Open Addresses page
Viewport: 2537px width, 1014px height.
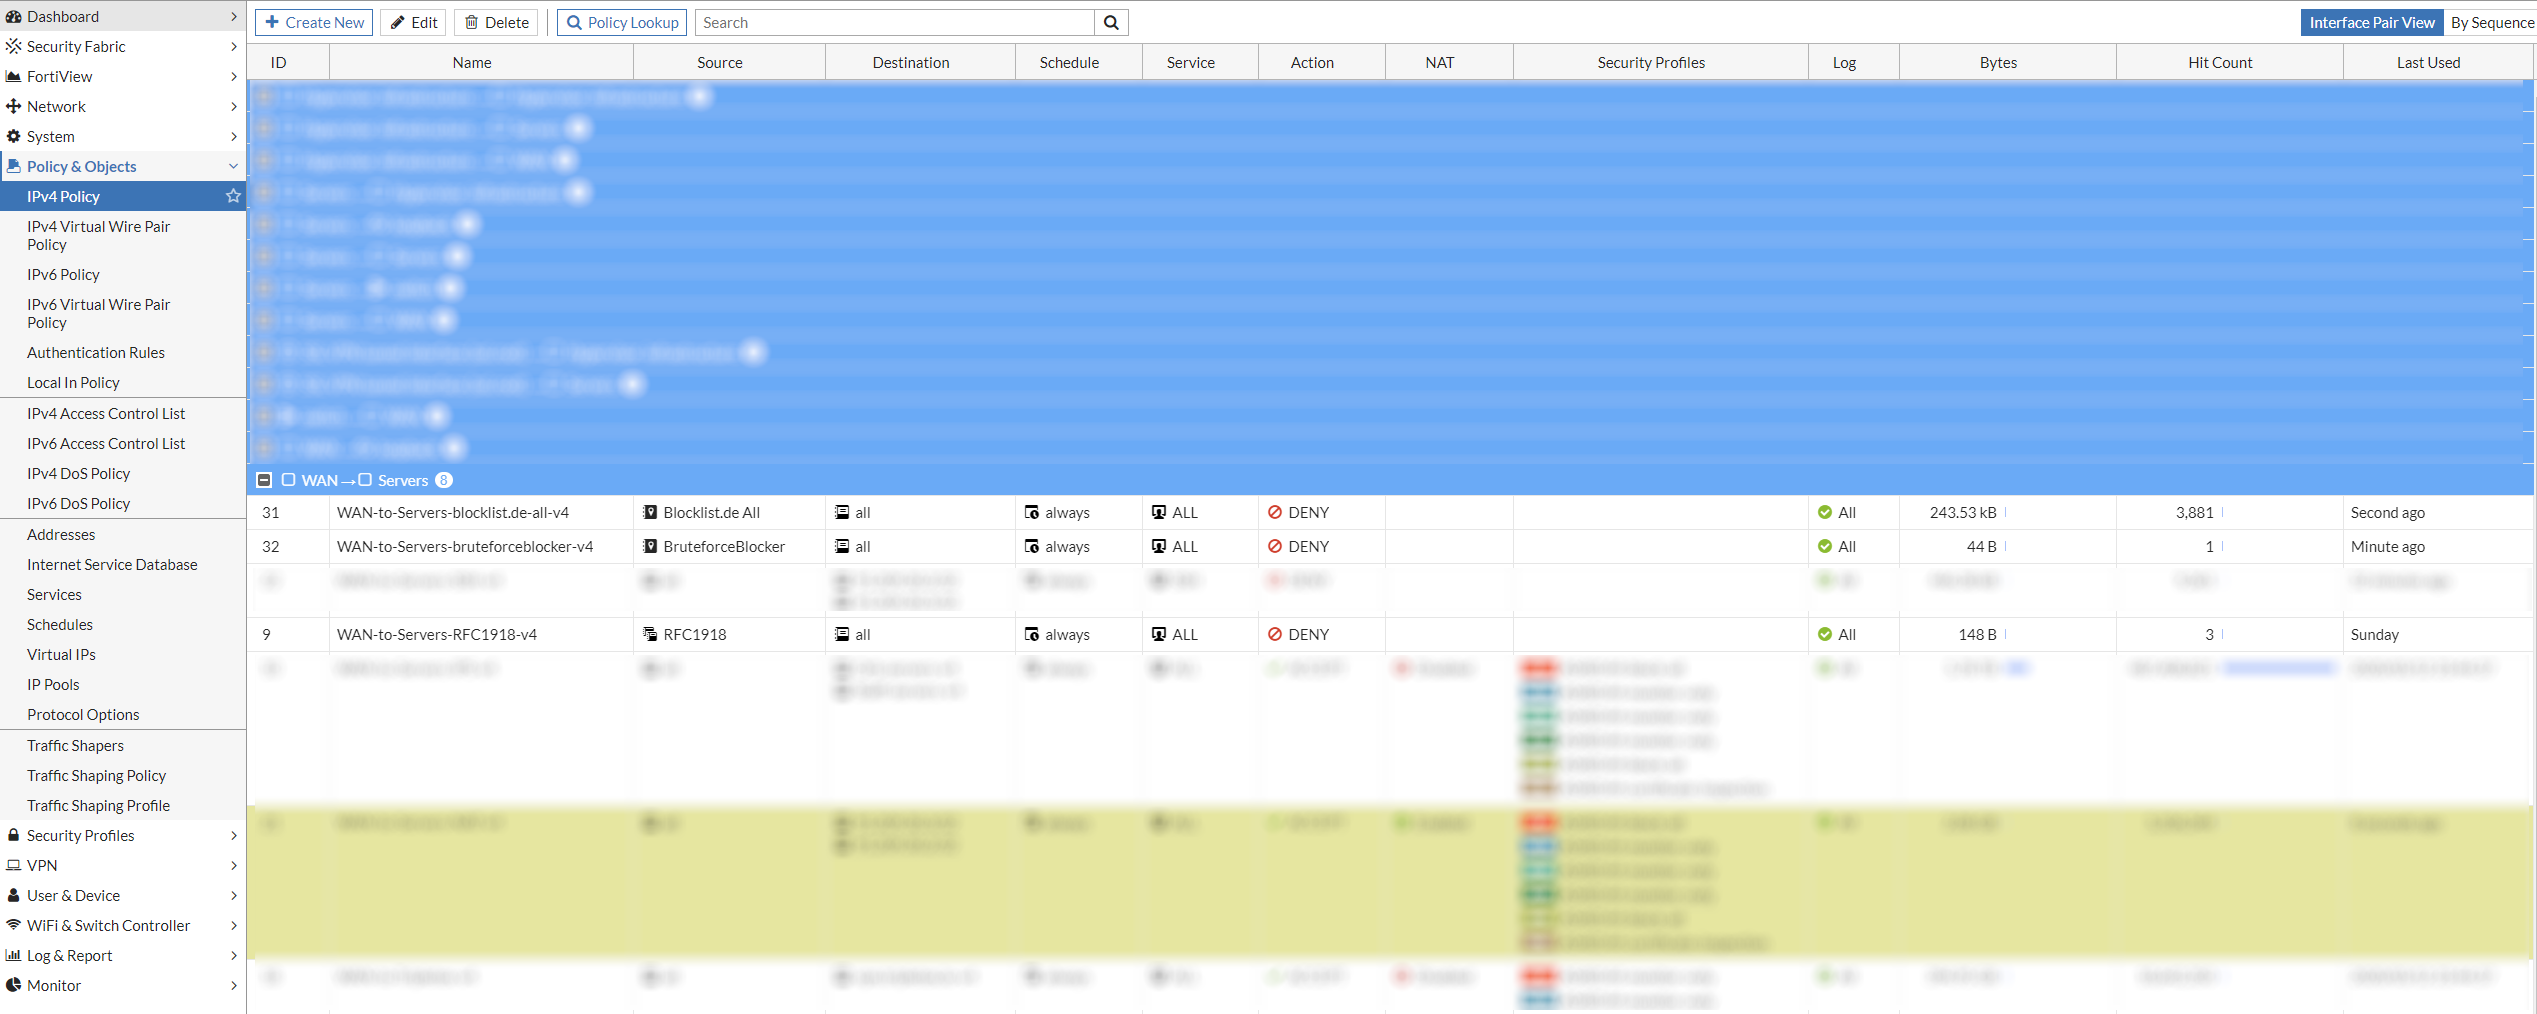coord(61,535)
